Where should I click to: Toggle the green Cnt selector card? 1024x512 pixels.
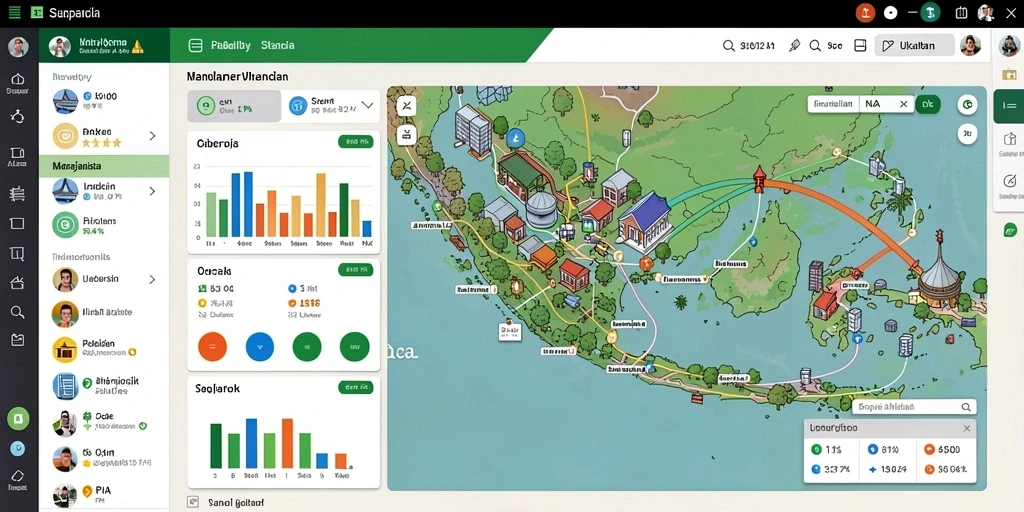[234, 106]
